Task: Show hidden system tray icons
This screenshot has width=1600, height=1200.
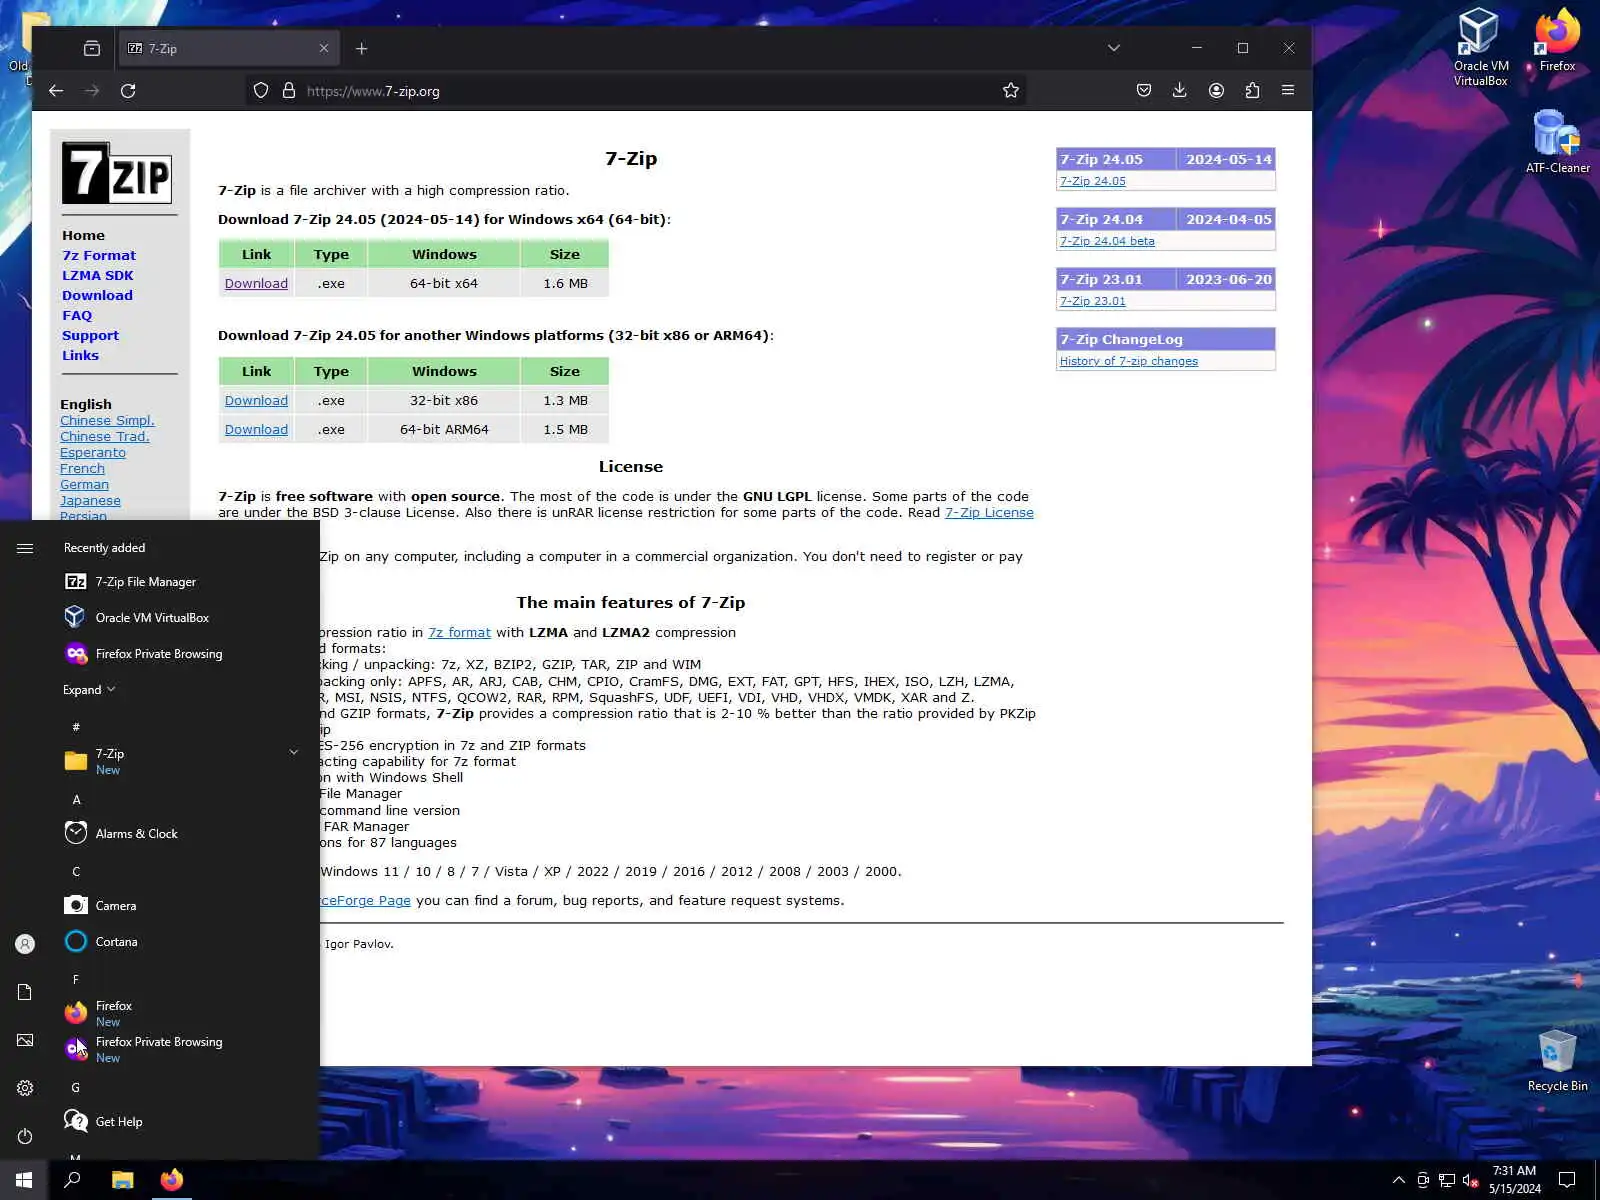Action: (x=1398, y=1180)
